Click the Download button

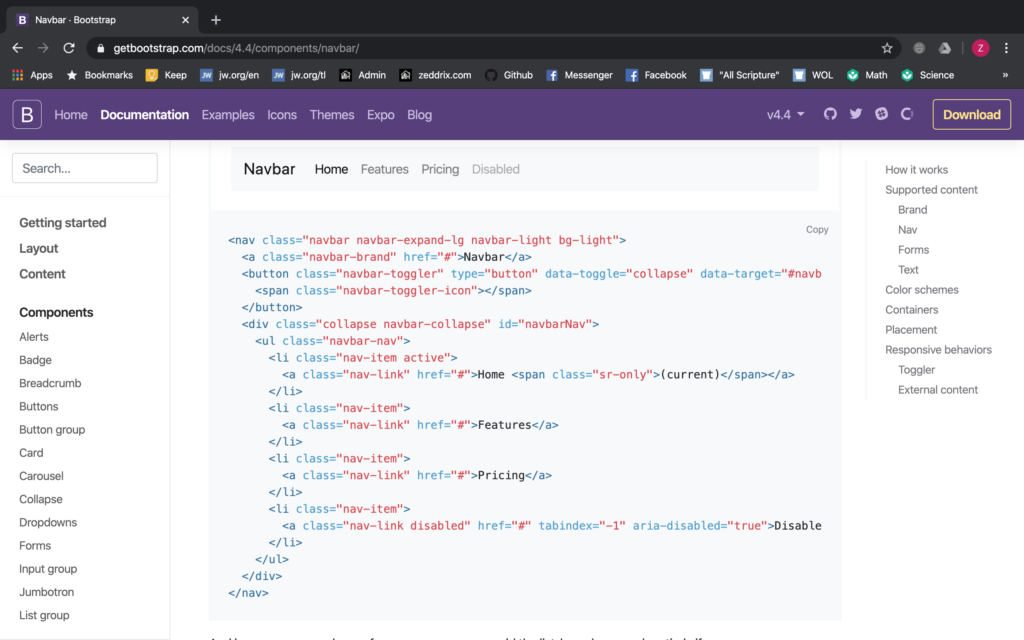[972, 114]
